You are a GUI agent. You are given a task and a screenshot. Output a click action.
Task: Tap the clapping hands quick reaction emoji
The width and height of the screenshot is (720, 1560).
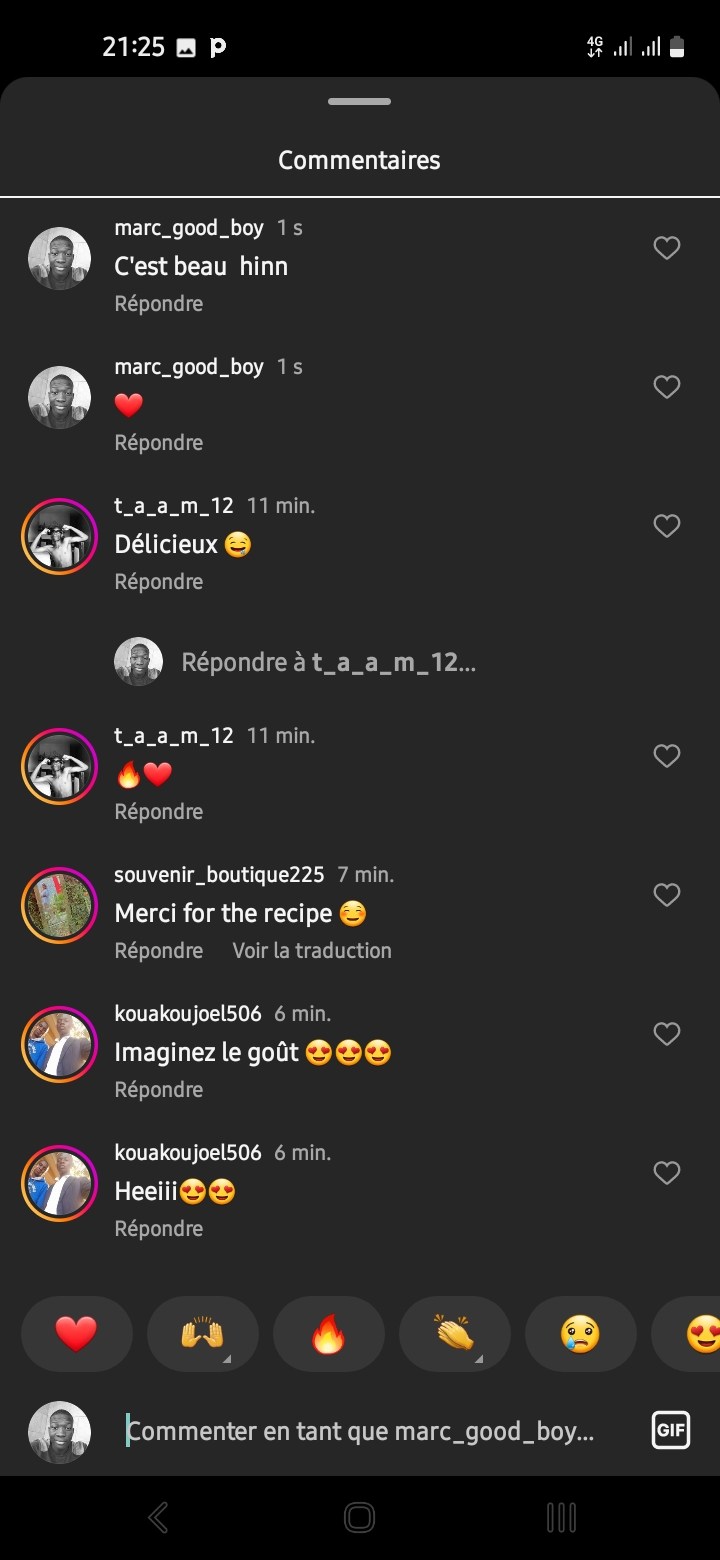coord(454,1334)
